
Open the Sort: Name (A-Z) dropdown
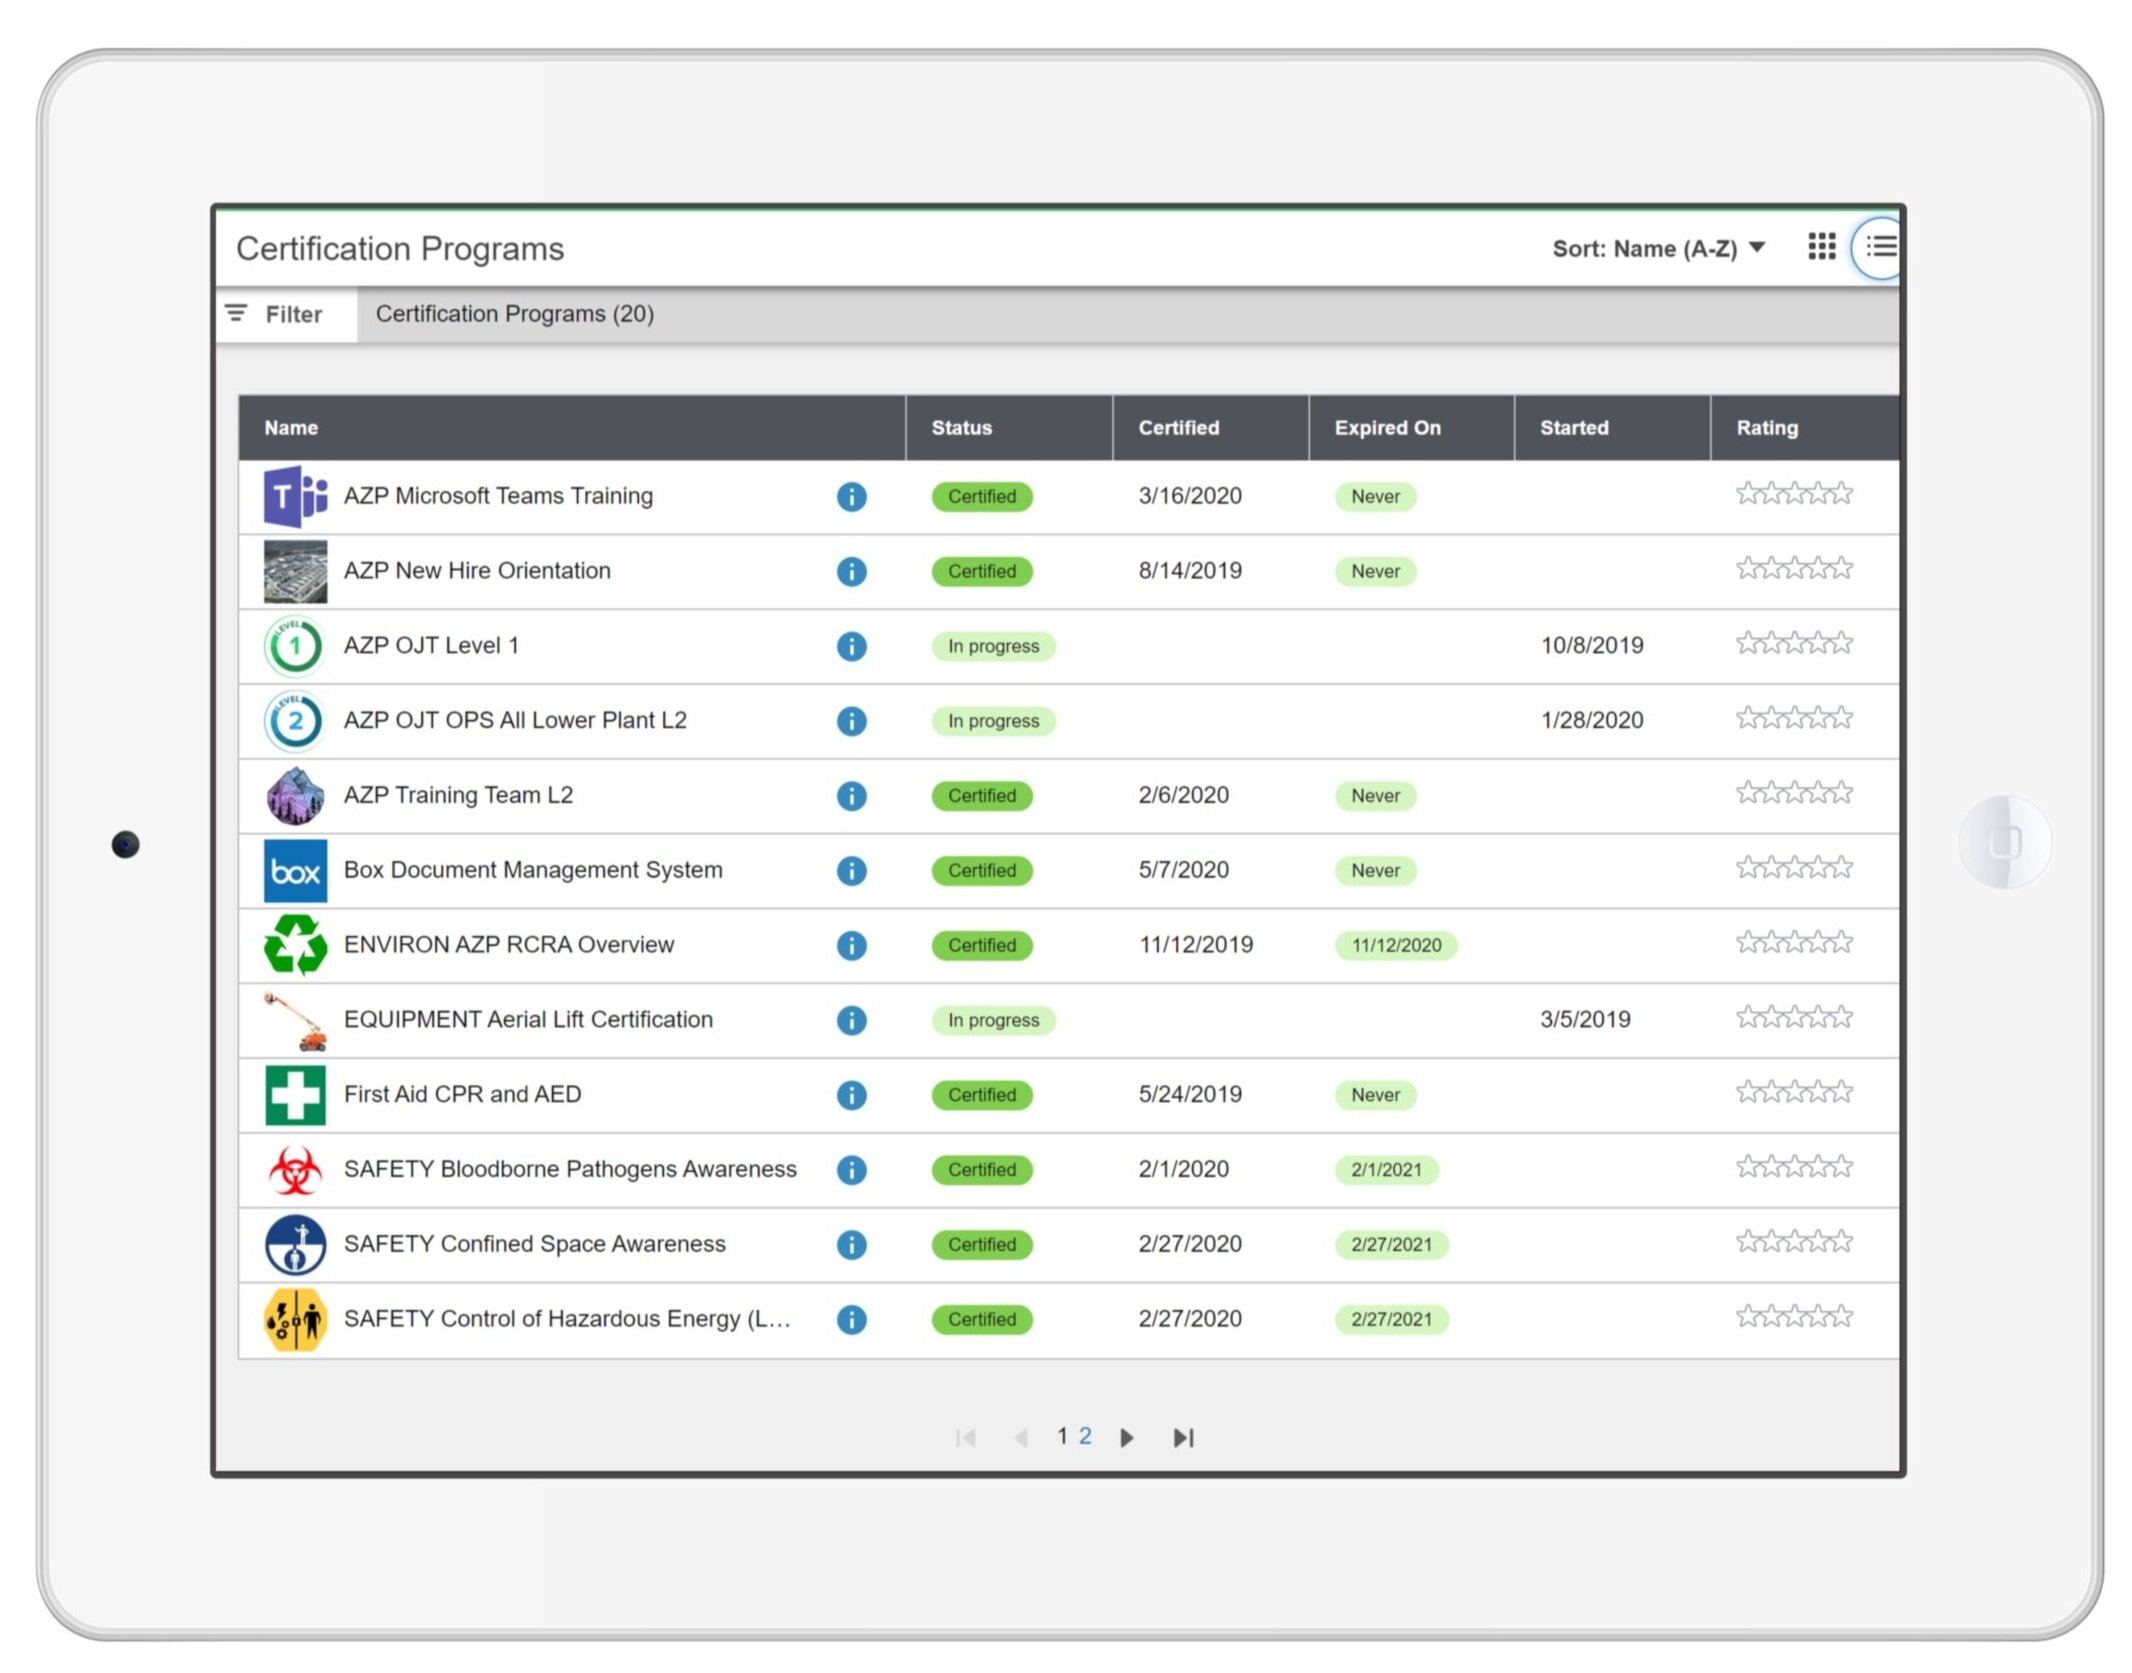[1657, 248]
